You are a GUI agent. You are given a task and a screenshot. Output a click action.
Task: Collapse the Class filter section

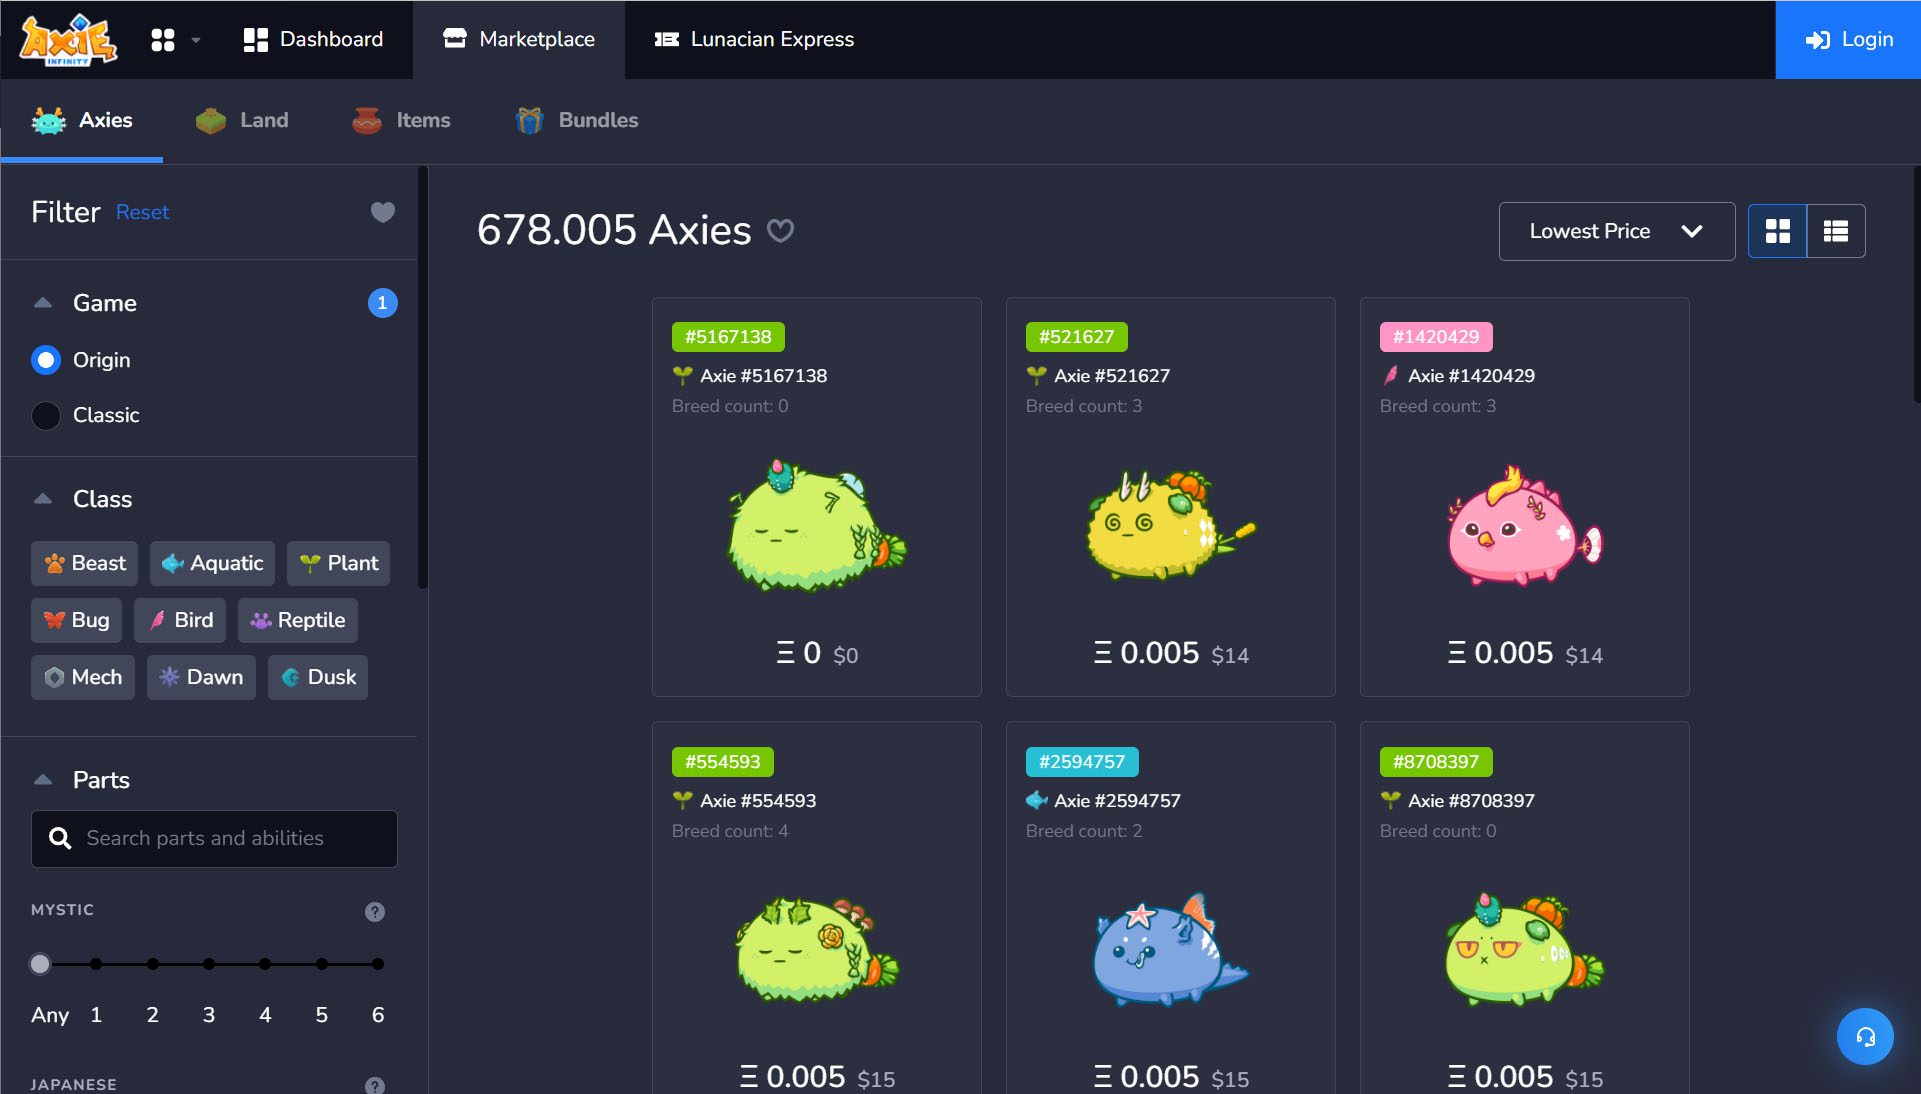point(43,499)
